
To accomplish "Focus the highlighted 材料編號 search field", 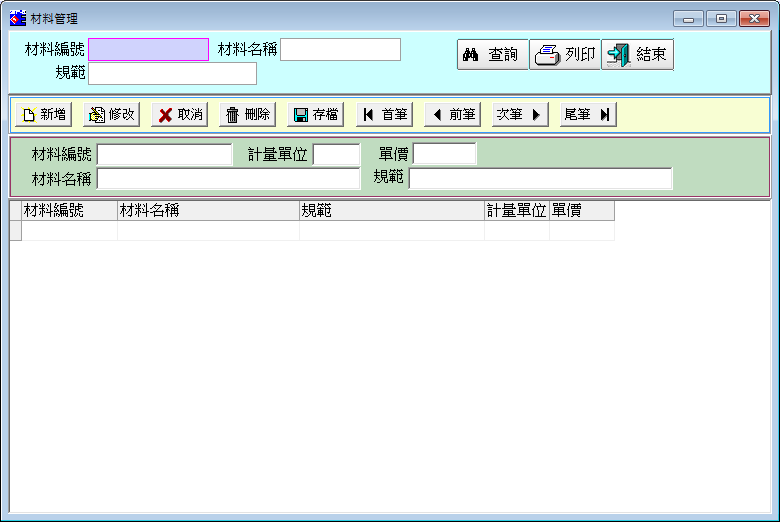I will point(148,49).
